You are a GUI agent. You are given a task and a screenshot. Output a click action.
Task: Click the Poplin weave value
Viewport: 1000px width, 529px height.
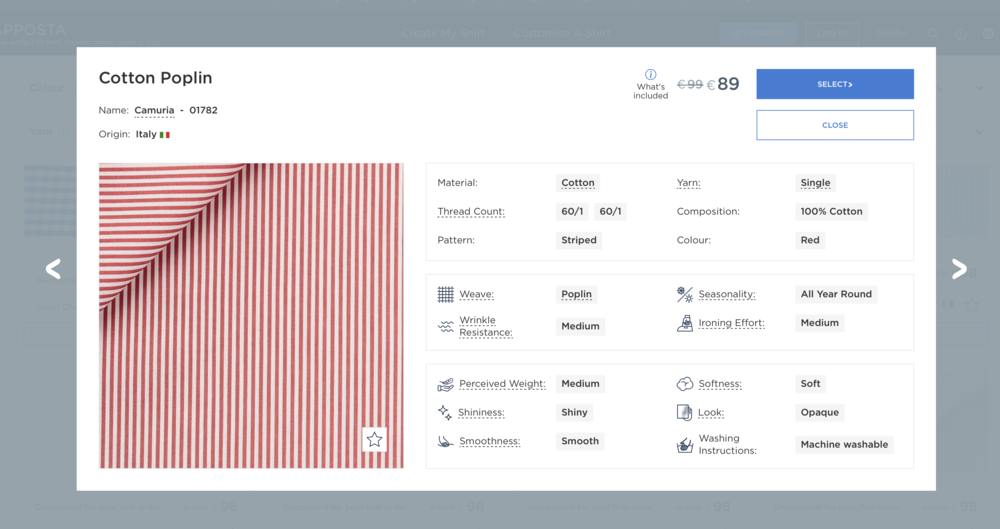(x=577, y=294)
